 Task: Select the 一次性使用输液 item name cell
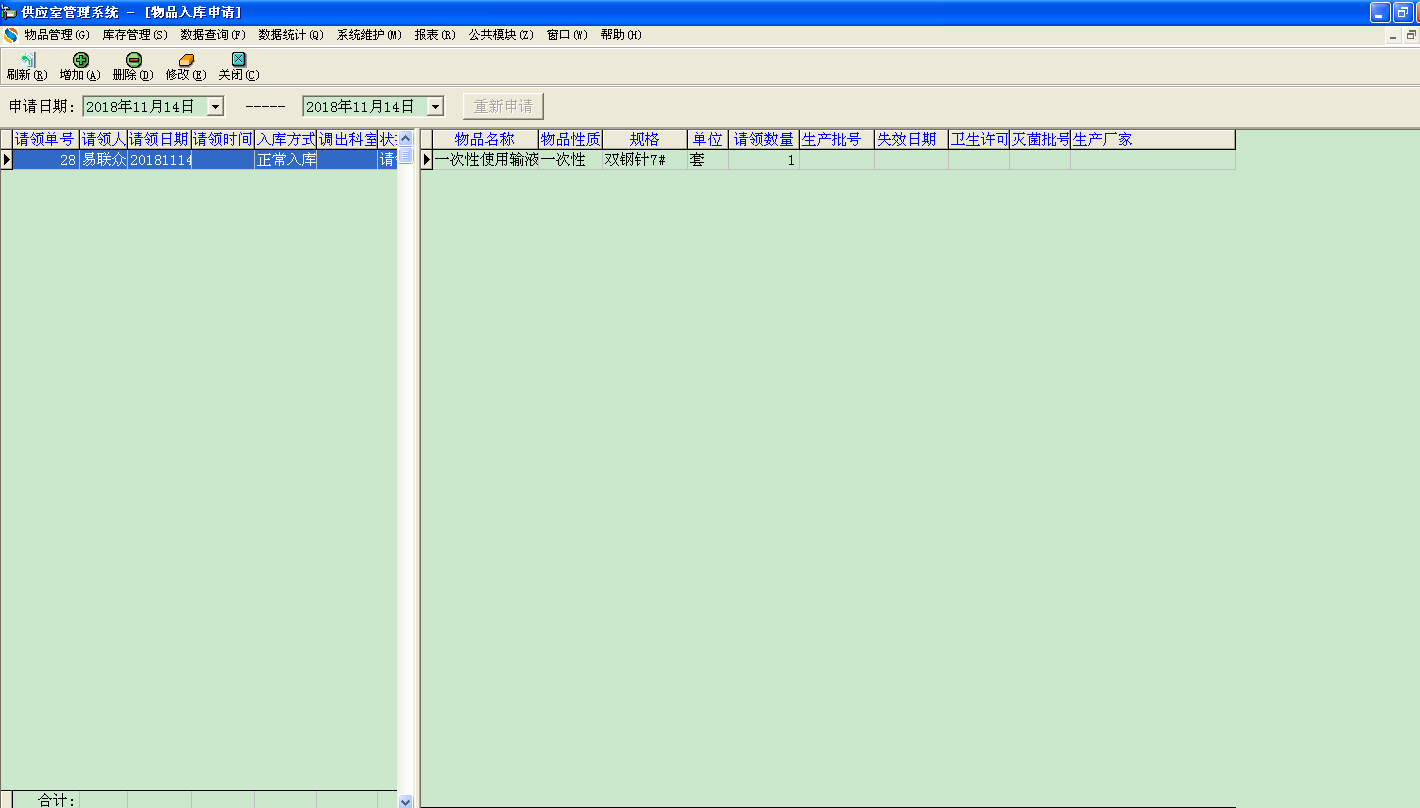click(x=486, y=159)
